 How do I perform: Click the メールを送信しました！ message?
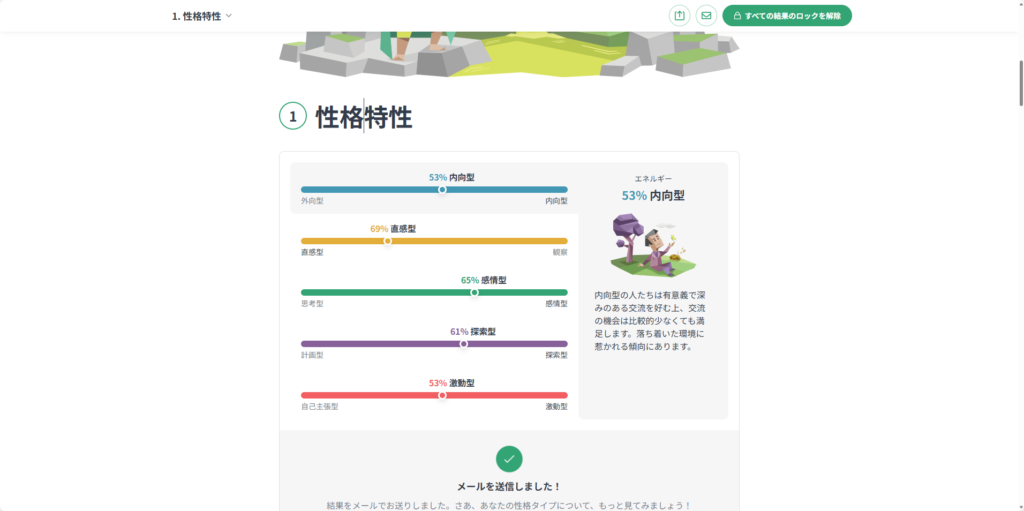click(509, 487)
